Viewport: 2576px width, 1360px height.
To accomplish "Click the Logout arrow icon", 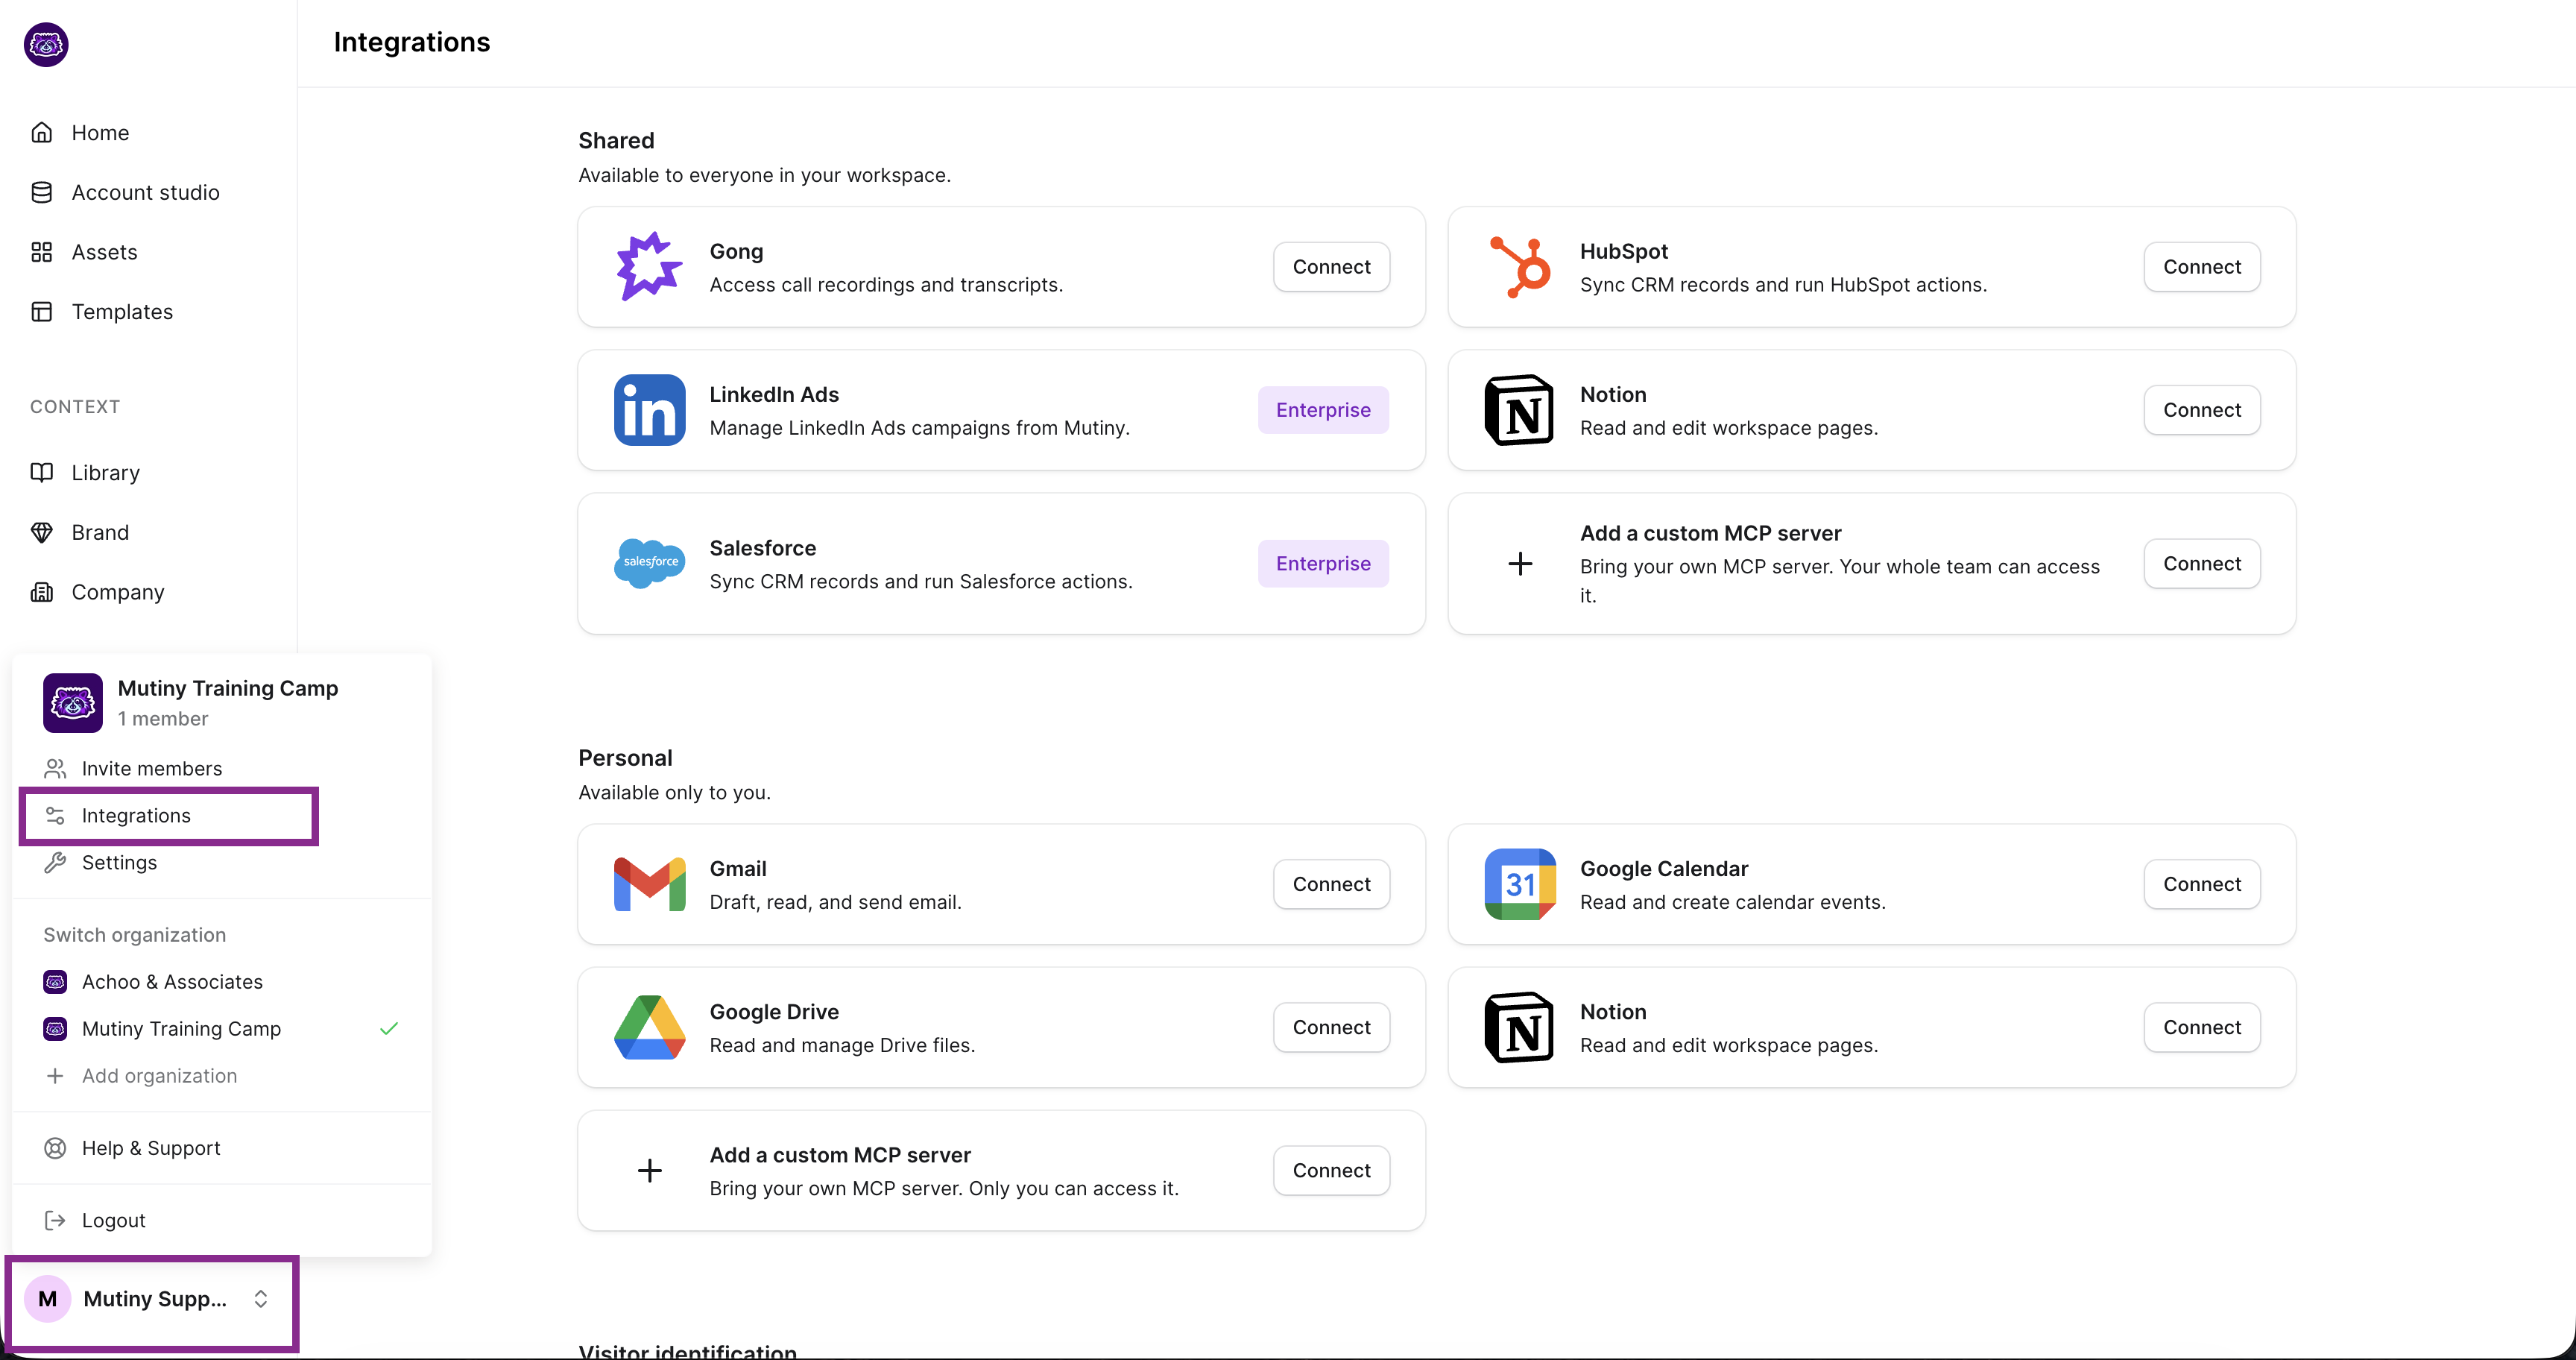I will [x=55, y=1220].
